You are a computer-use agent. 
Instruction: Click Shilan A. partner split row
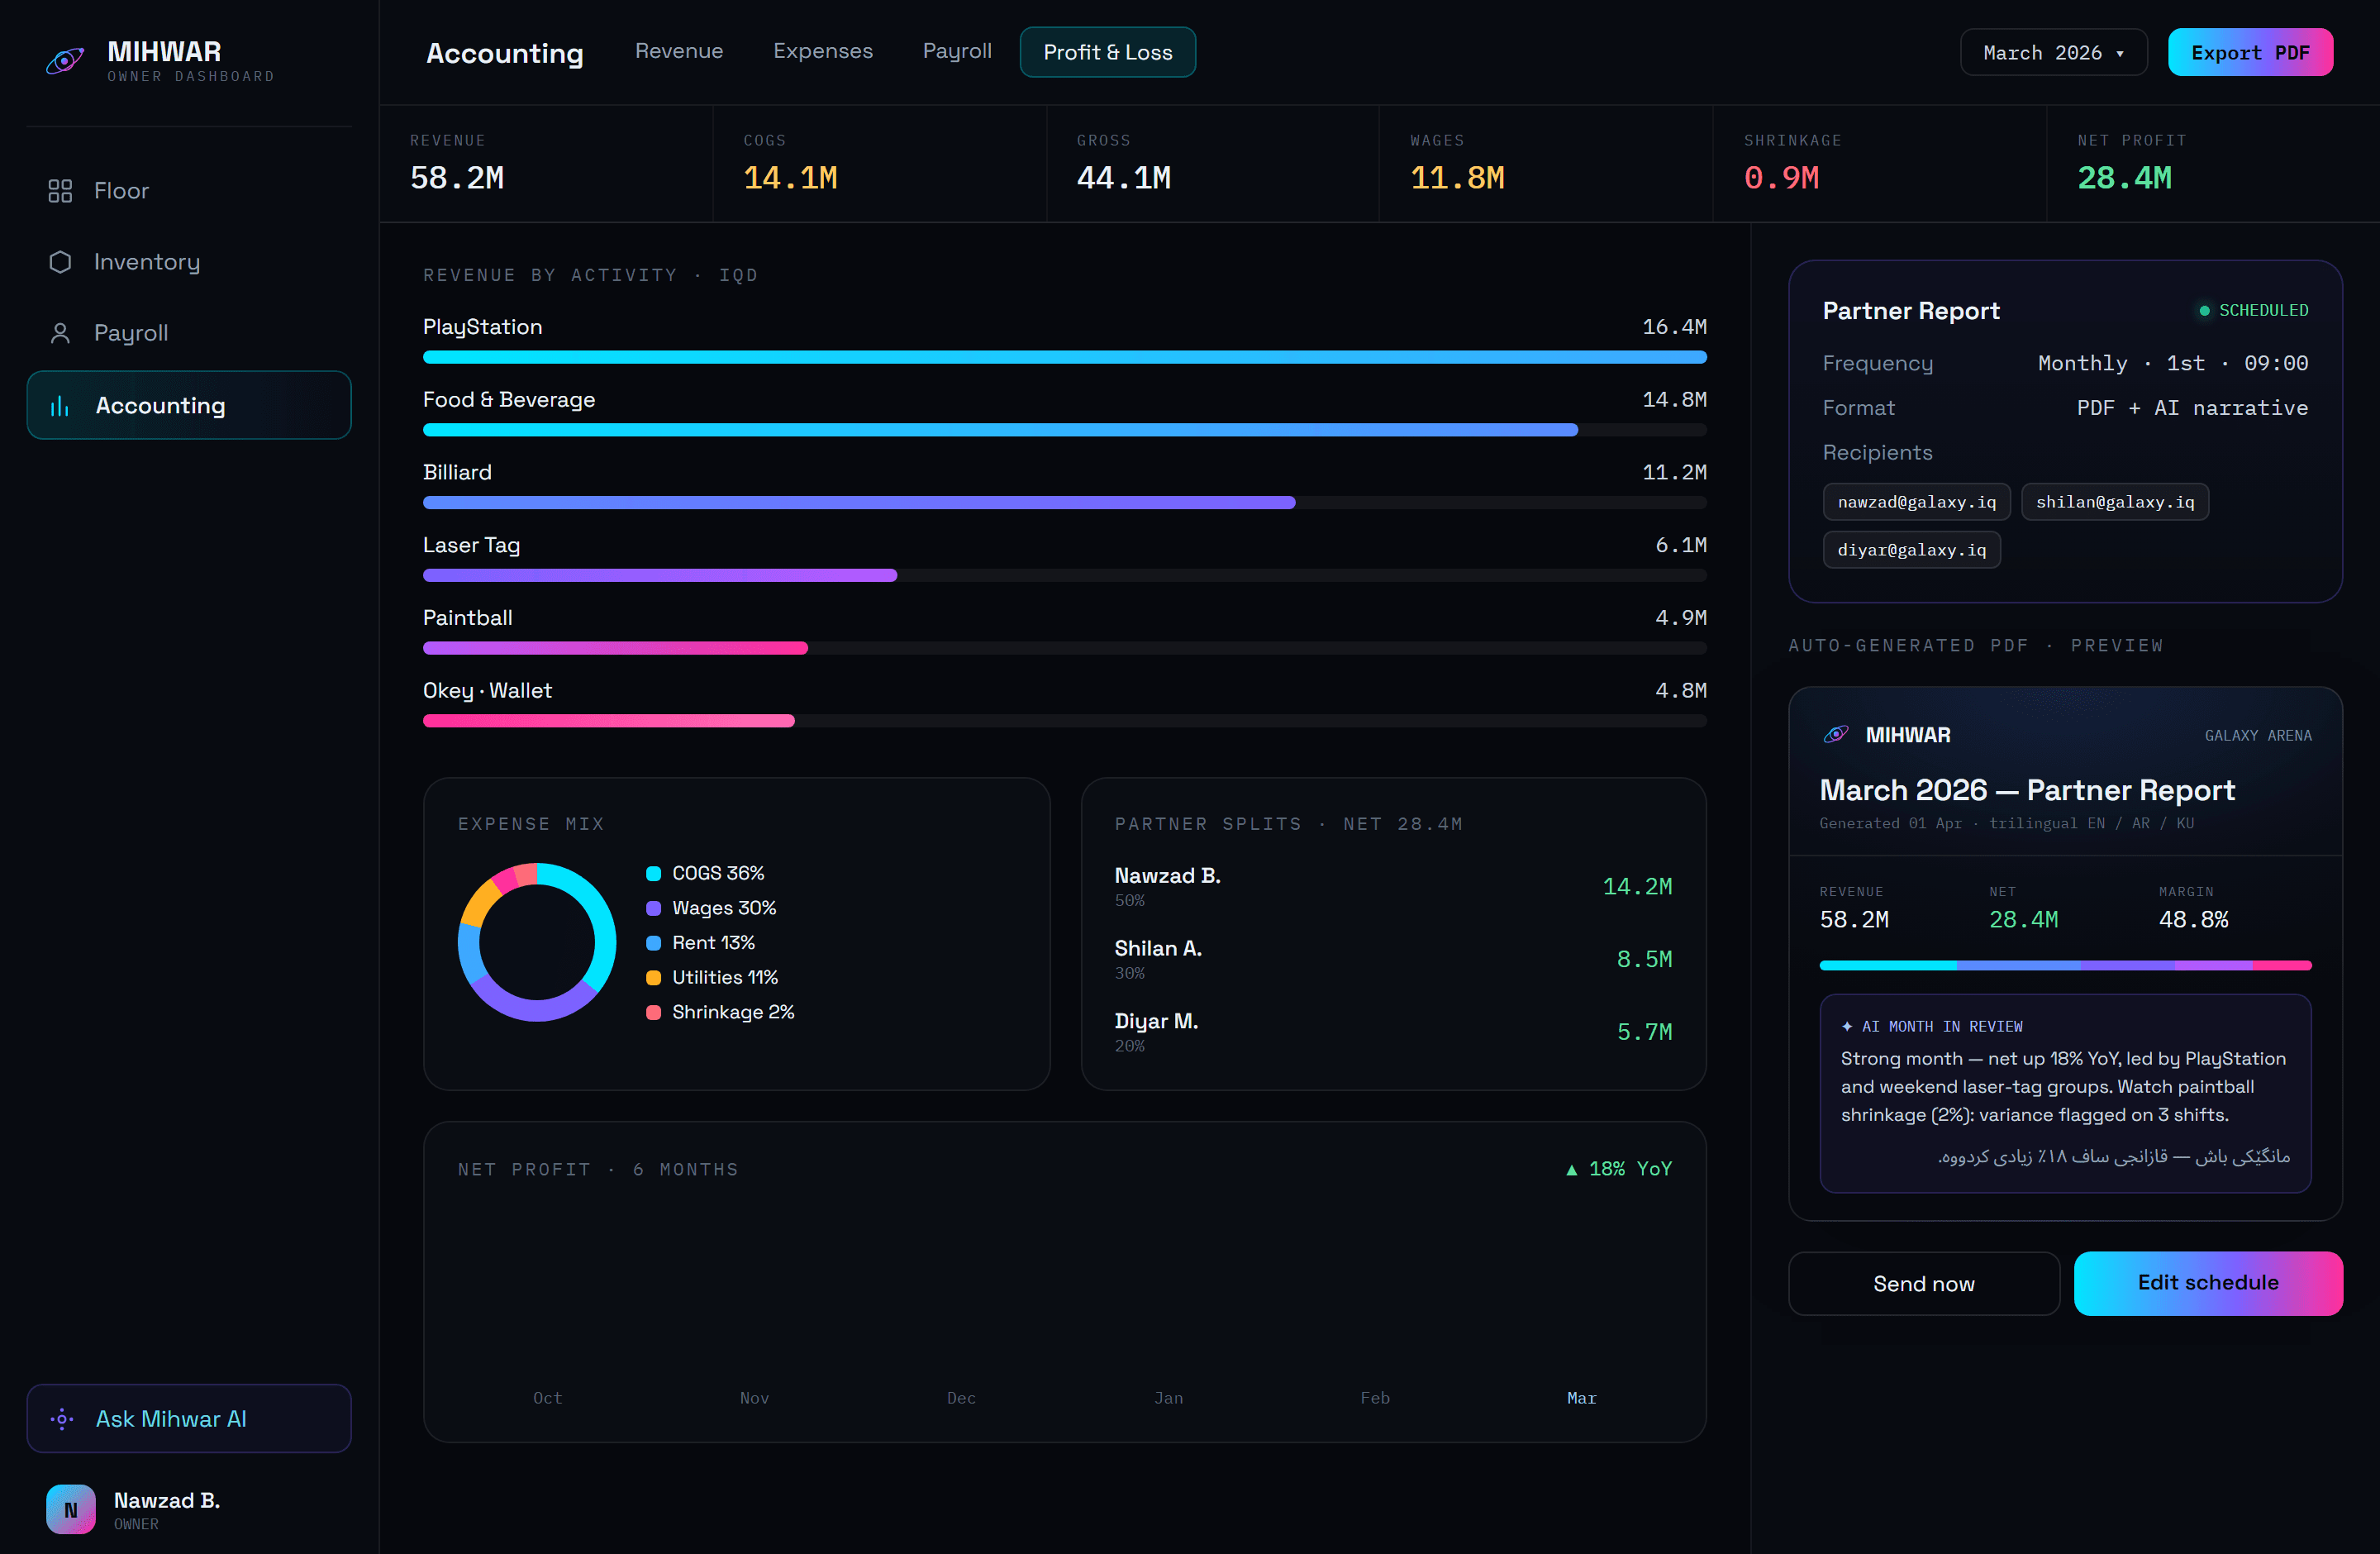[x=1393, y=959]
